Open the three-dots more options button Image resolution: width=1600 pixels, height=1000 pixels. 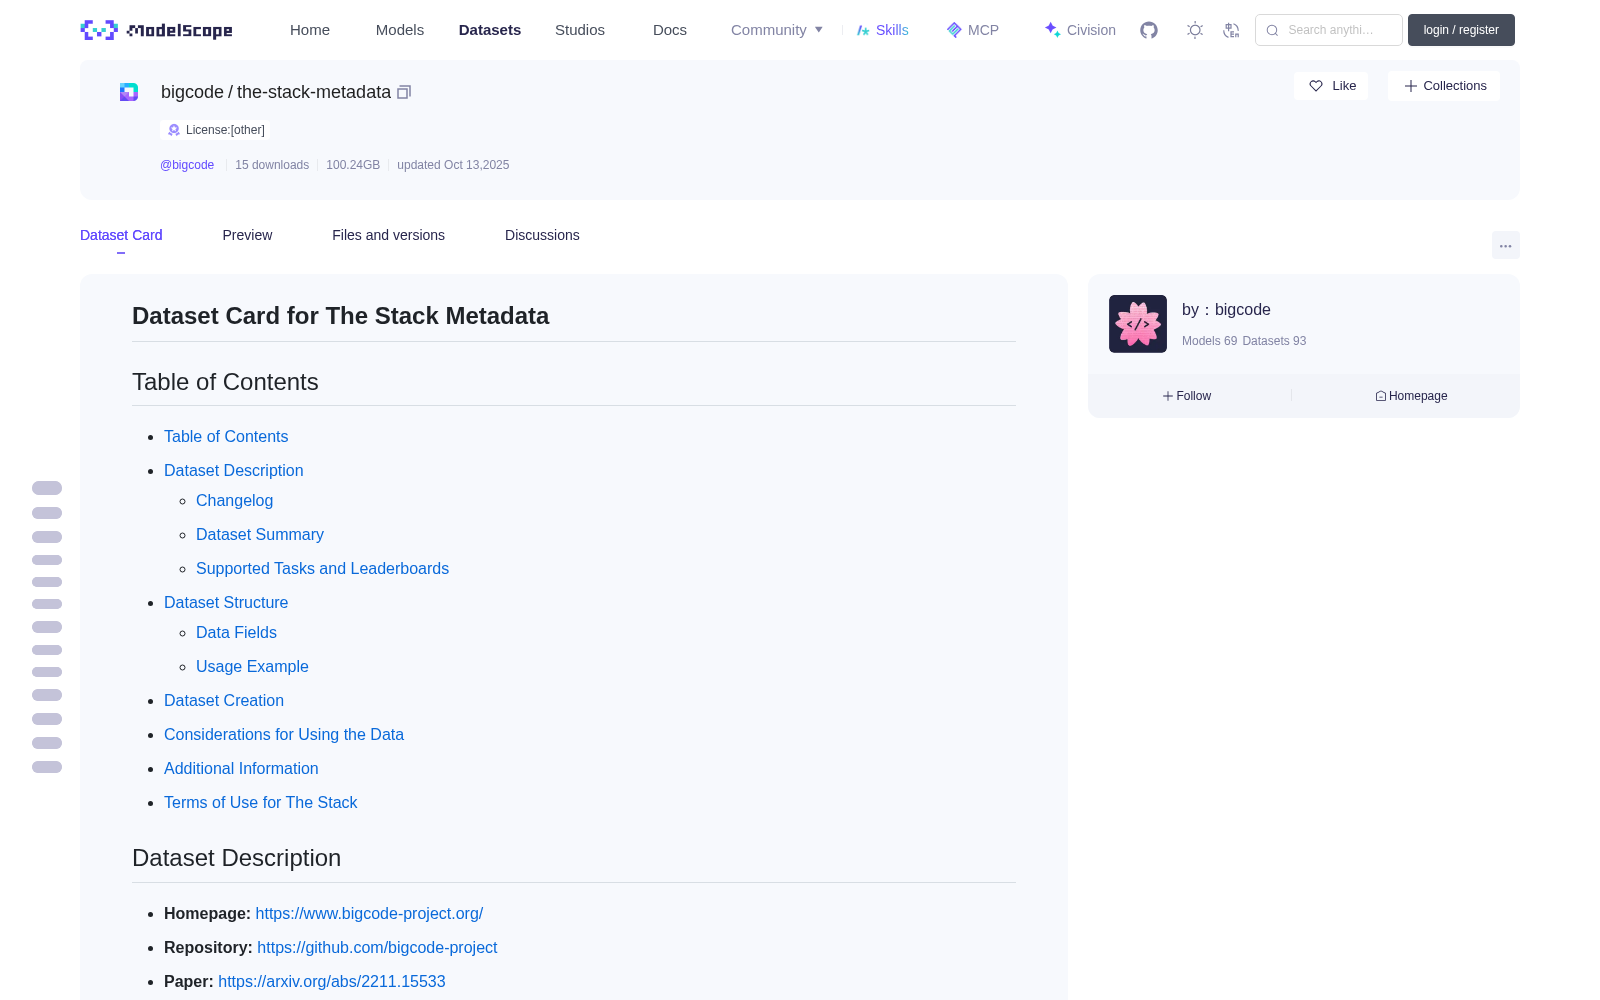click(x=1506, y=245)
